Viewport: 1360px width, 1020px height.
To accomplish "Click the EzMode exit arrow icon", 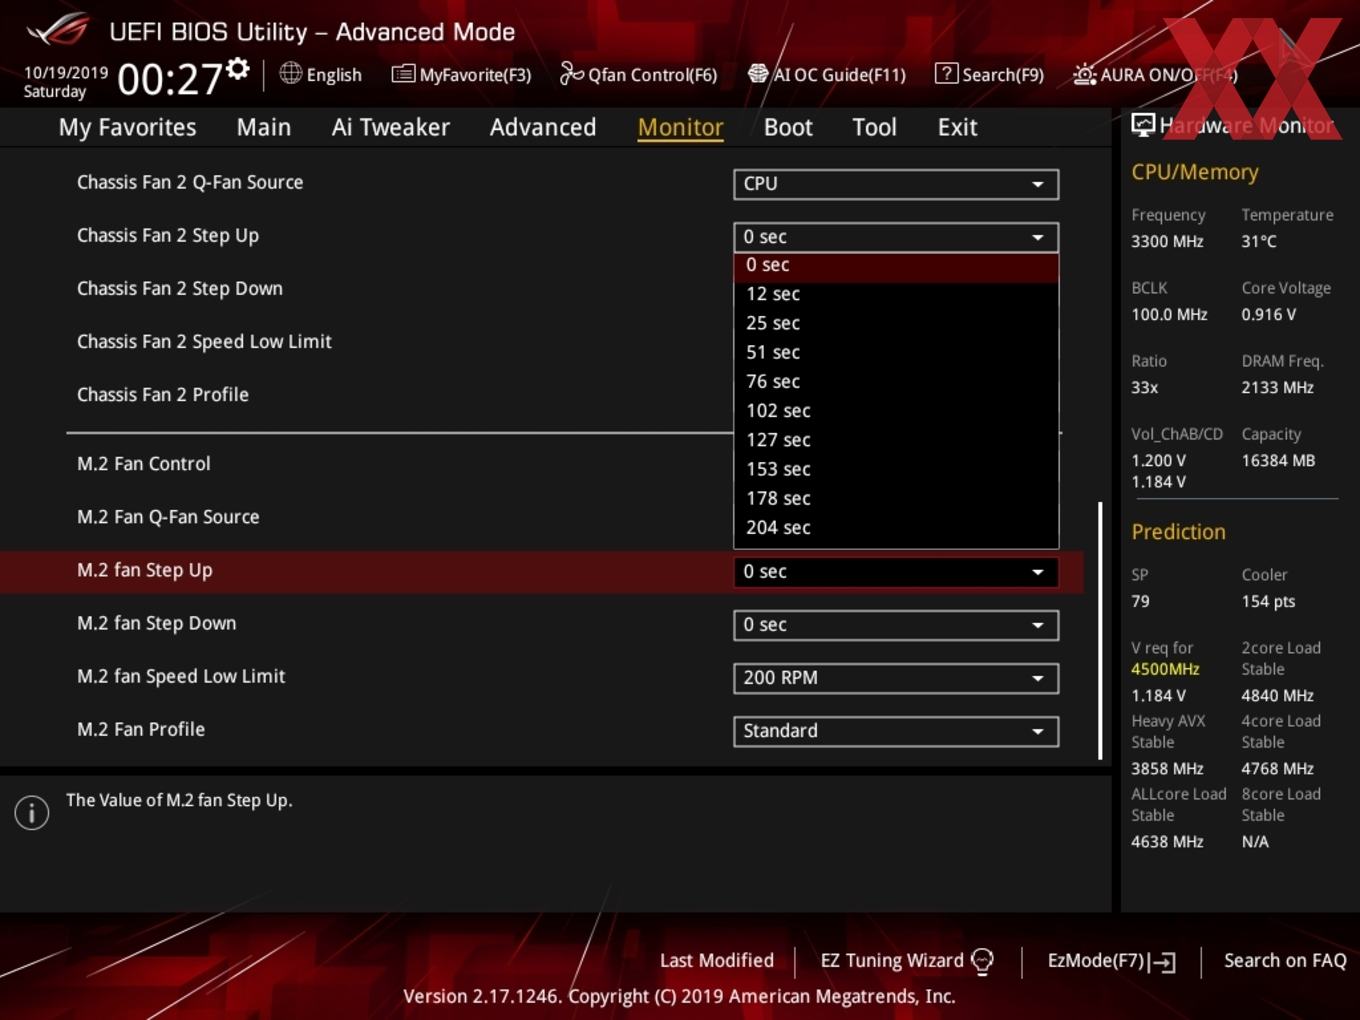I will tap(1162, 962).
